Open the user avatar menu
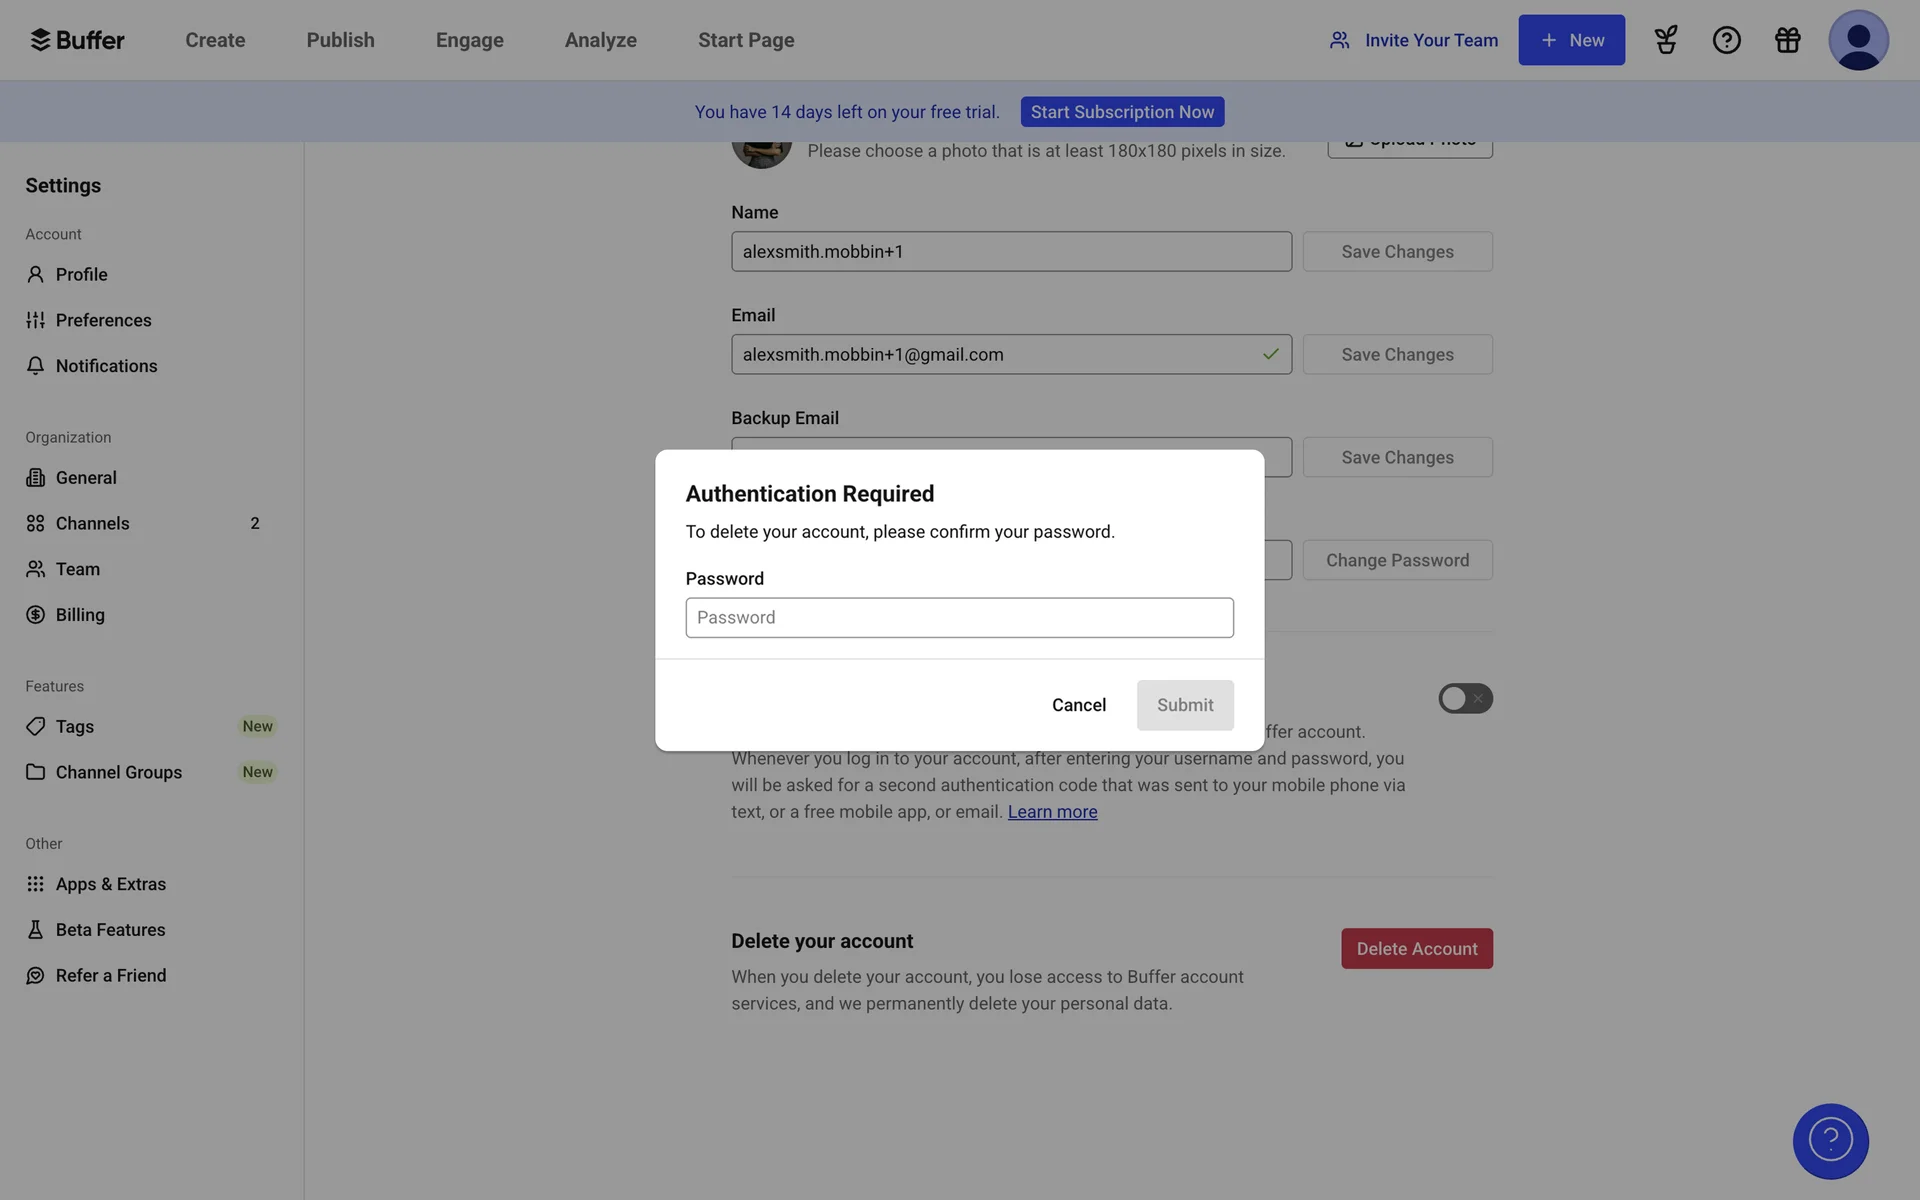Viewport: 1920px width, 1200px height. tap(1857, 40)
